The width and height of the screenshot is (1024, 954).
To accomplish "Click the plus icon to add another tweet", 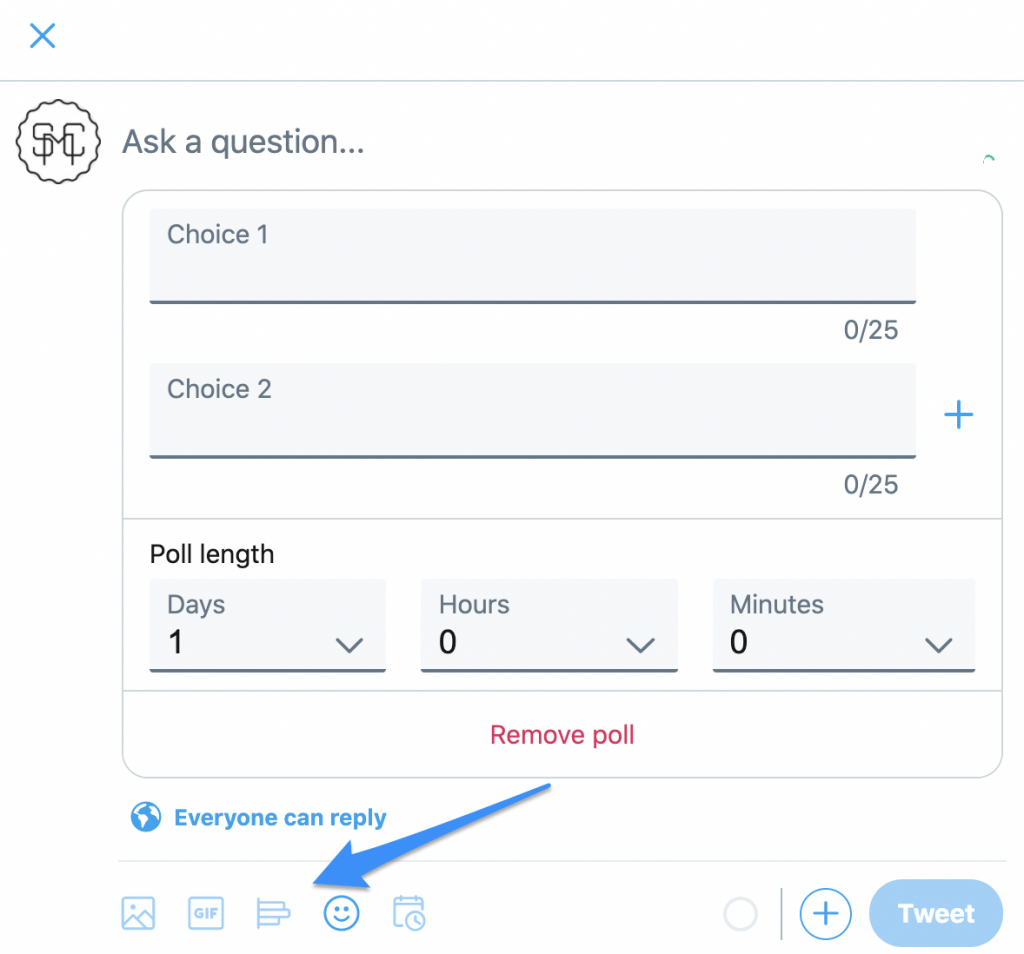I will click(x=825, y=913).
